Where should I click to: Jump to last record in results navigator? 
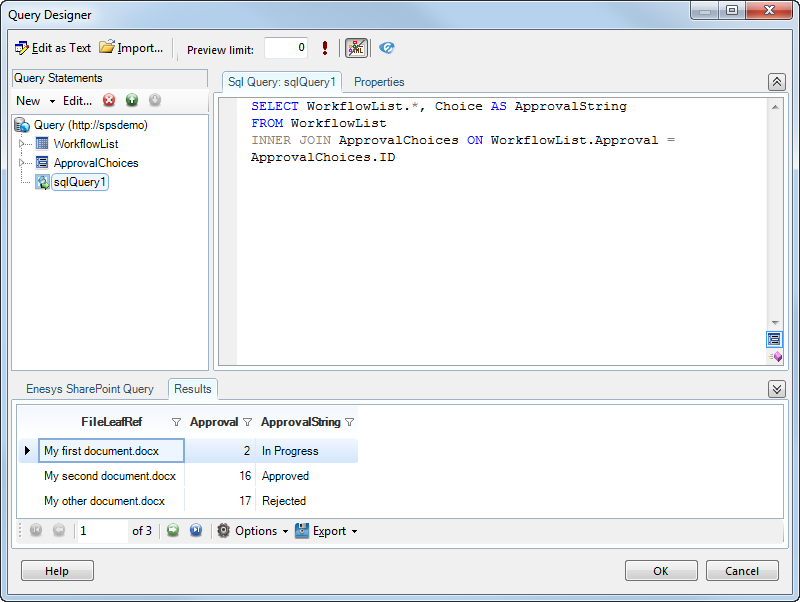click(196, 531)
